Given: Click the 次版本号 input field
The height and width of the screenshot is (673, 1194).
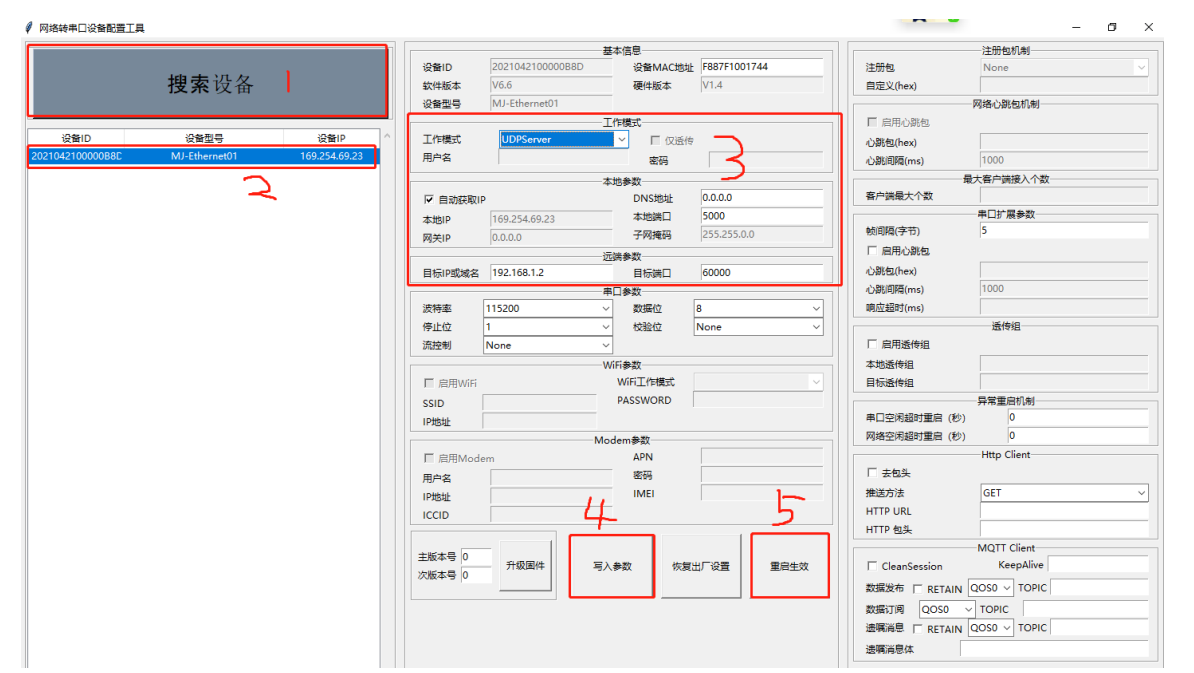Looking at the screenshot, I should click(x=476, y=575).
